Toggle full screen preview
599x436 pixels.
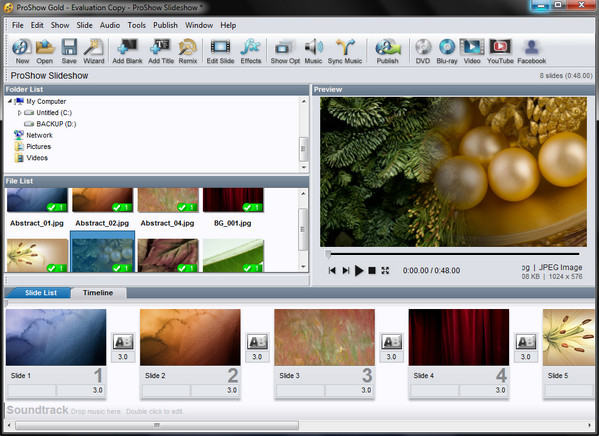[385, 271]
